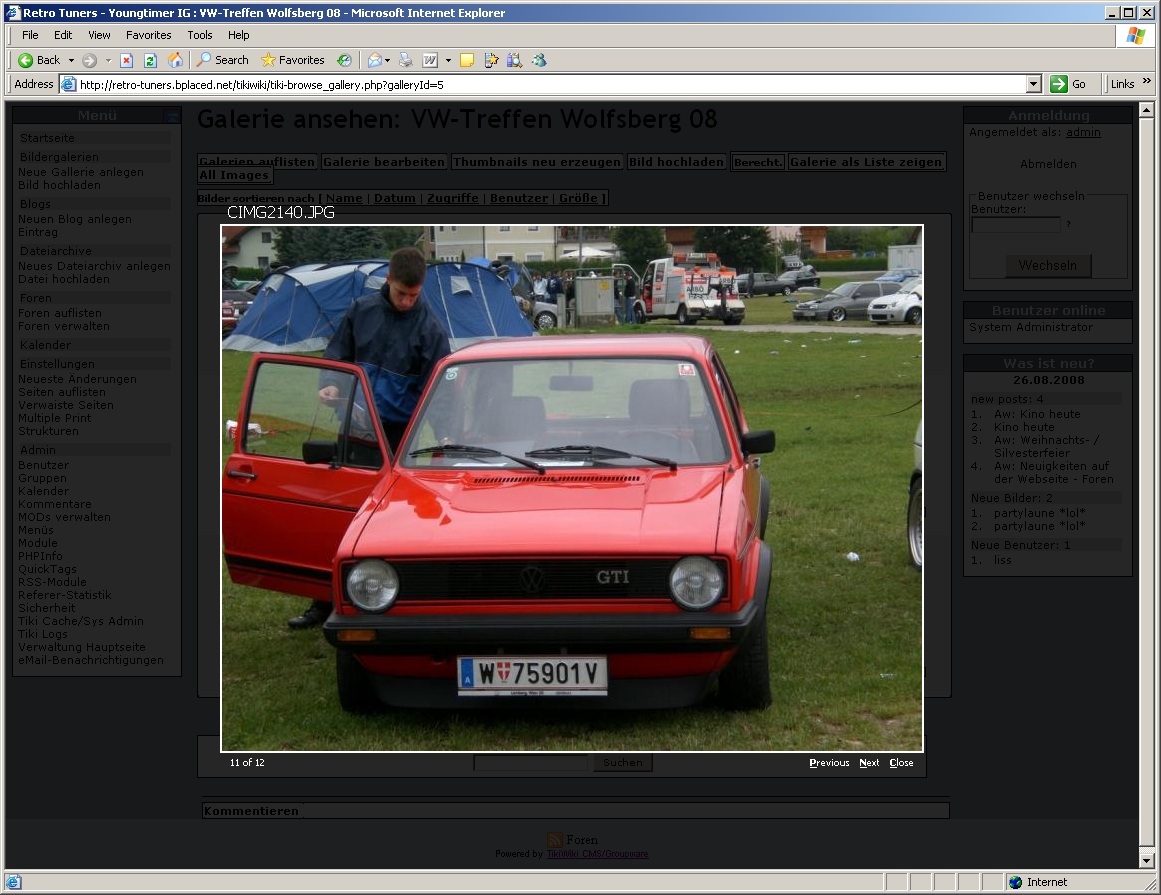Viewport: 1161px width, 895px height.
Task: Click the Research books toolbar icon
Action: click(515, 61)
